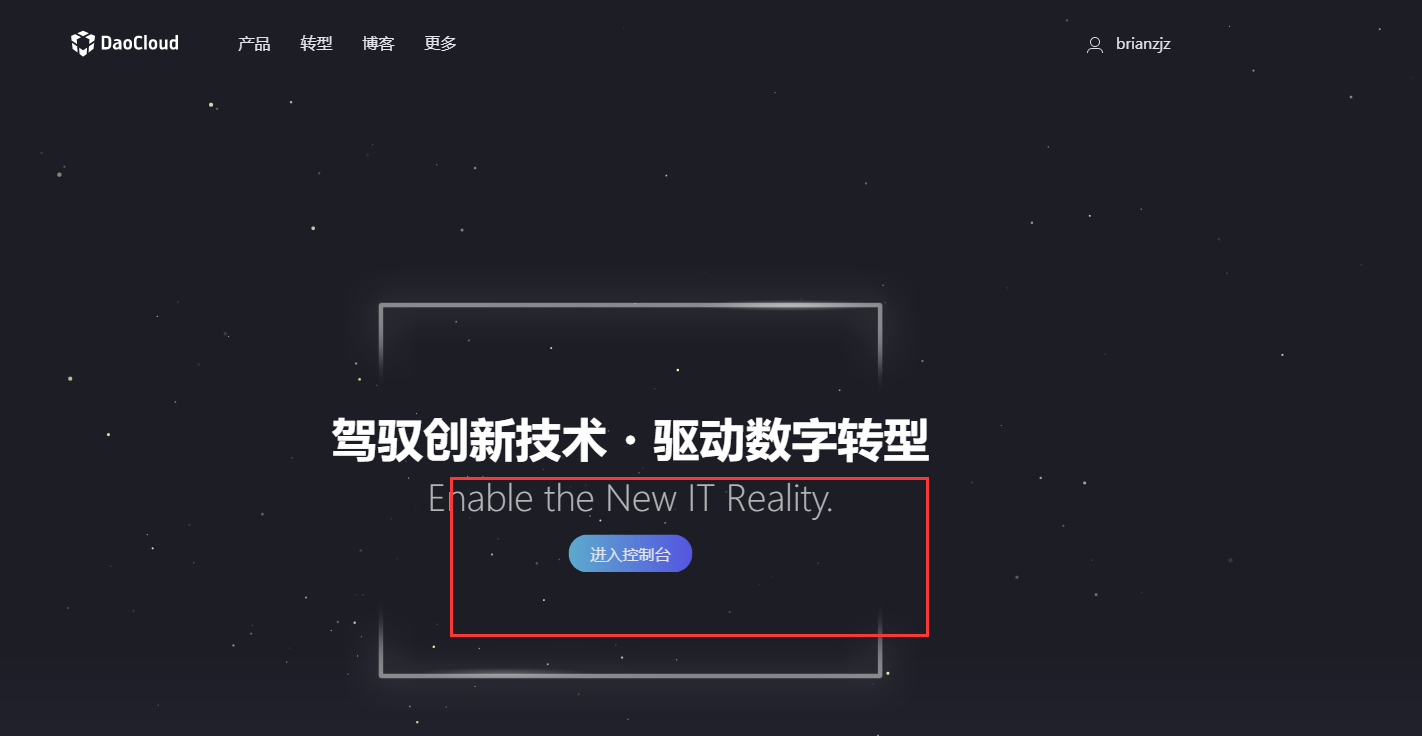
Task: Click the 驱动数字转型 headline text
Action: point(791,441)
